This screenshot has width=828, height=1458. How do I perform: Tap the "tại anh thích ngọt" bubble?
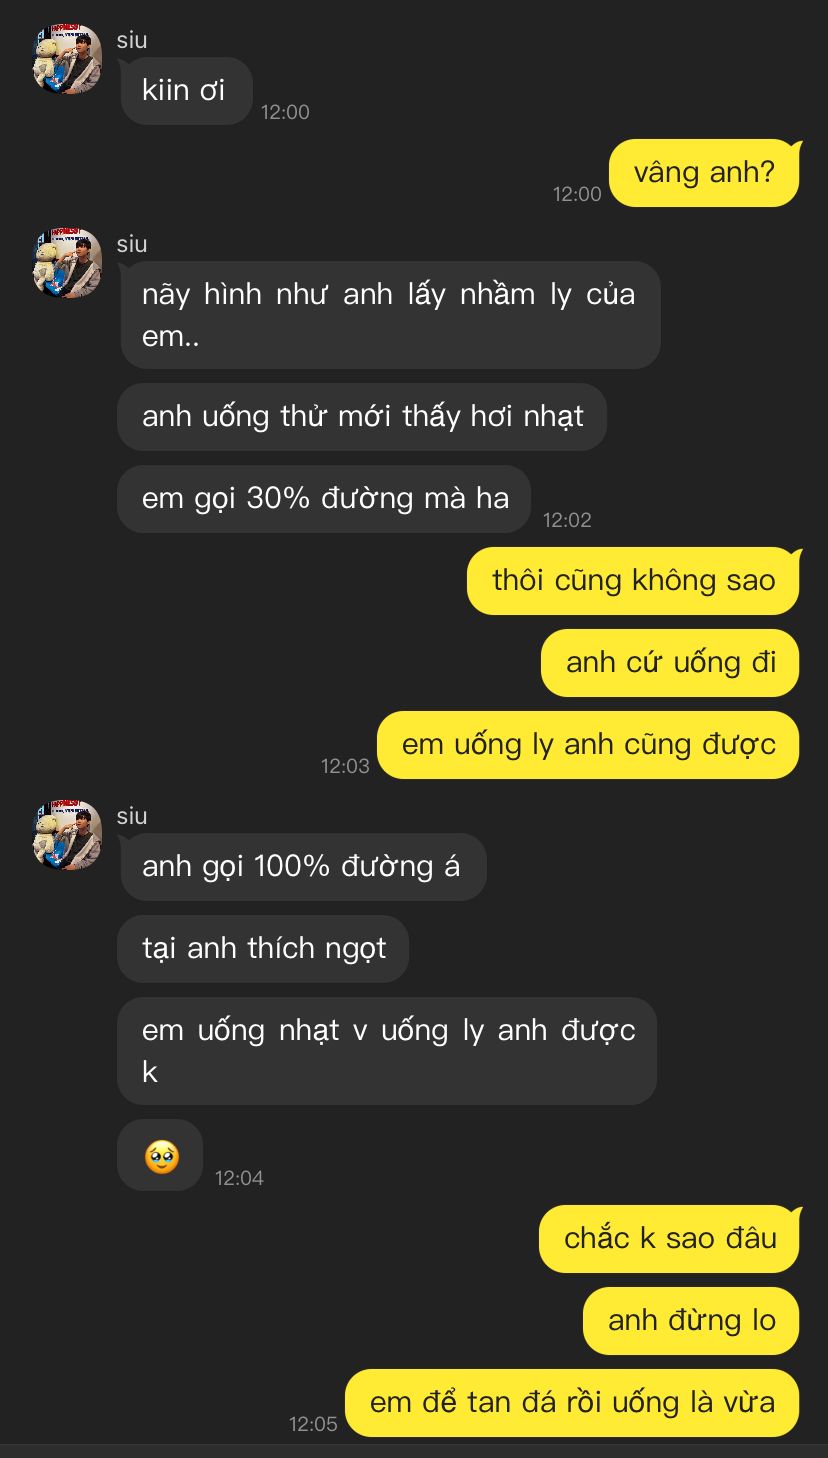[x=263, y=949]
